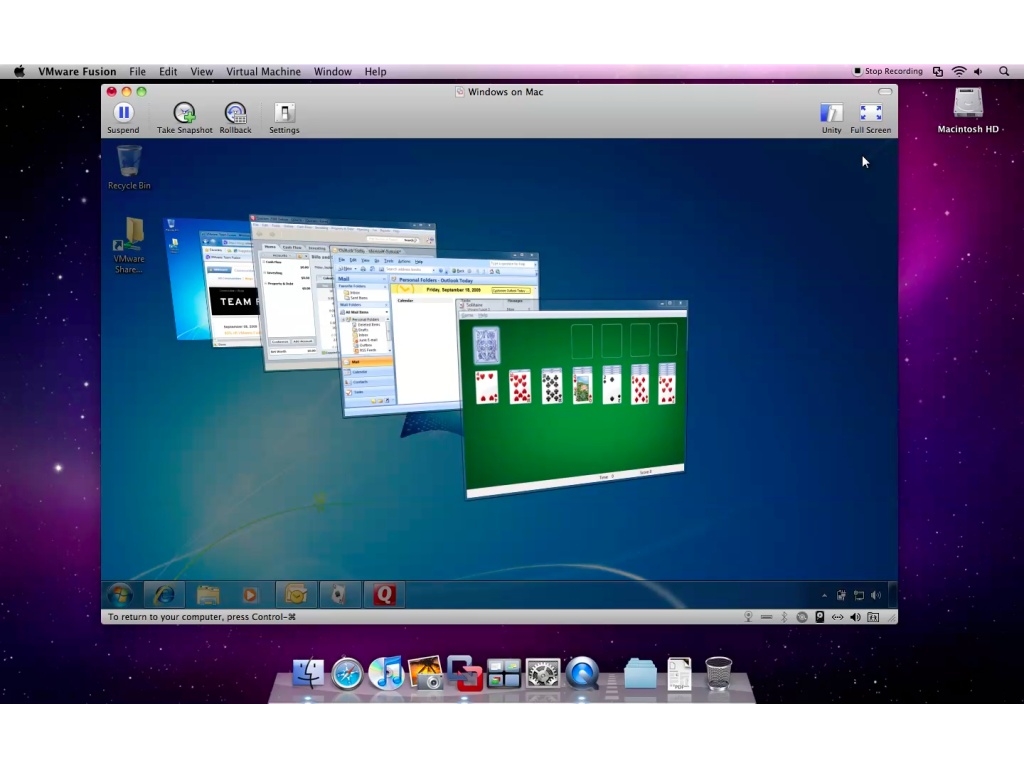
Task: Open Windows Explorer folder on taskbar
Action: (x=208, y=595)
